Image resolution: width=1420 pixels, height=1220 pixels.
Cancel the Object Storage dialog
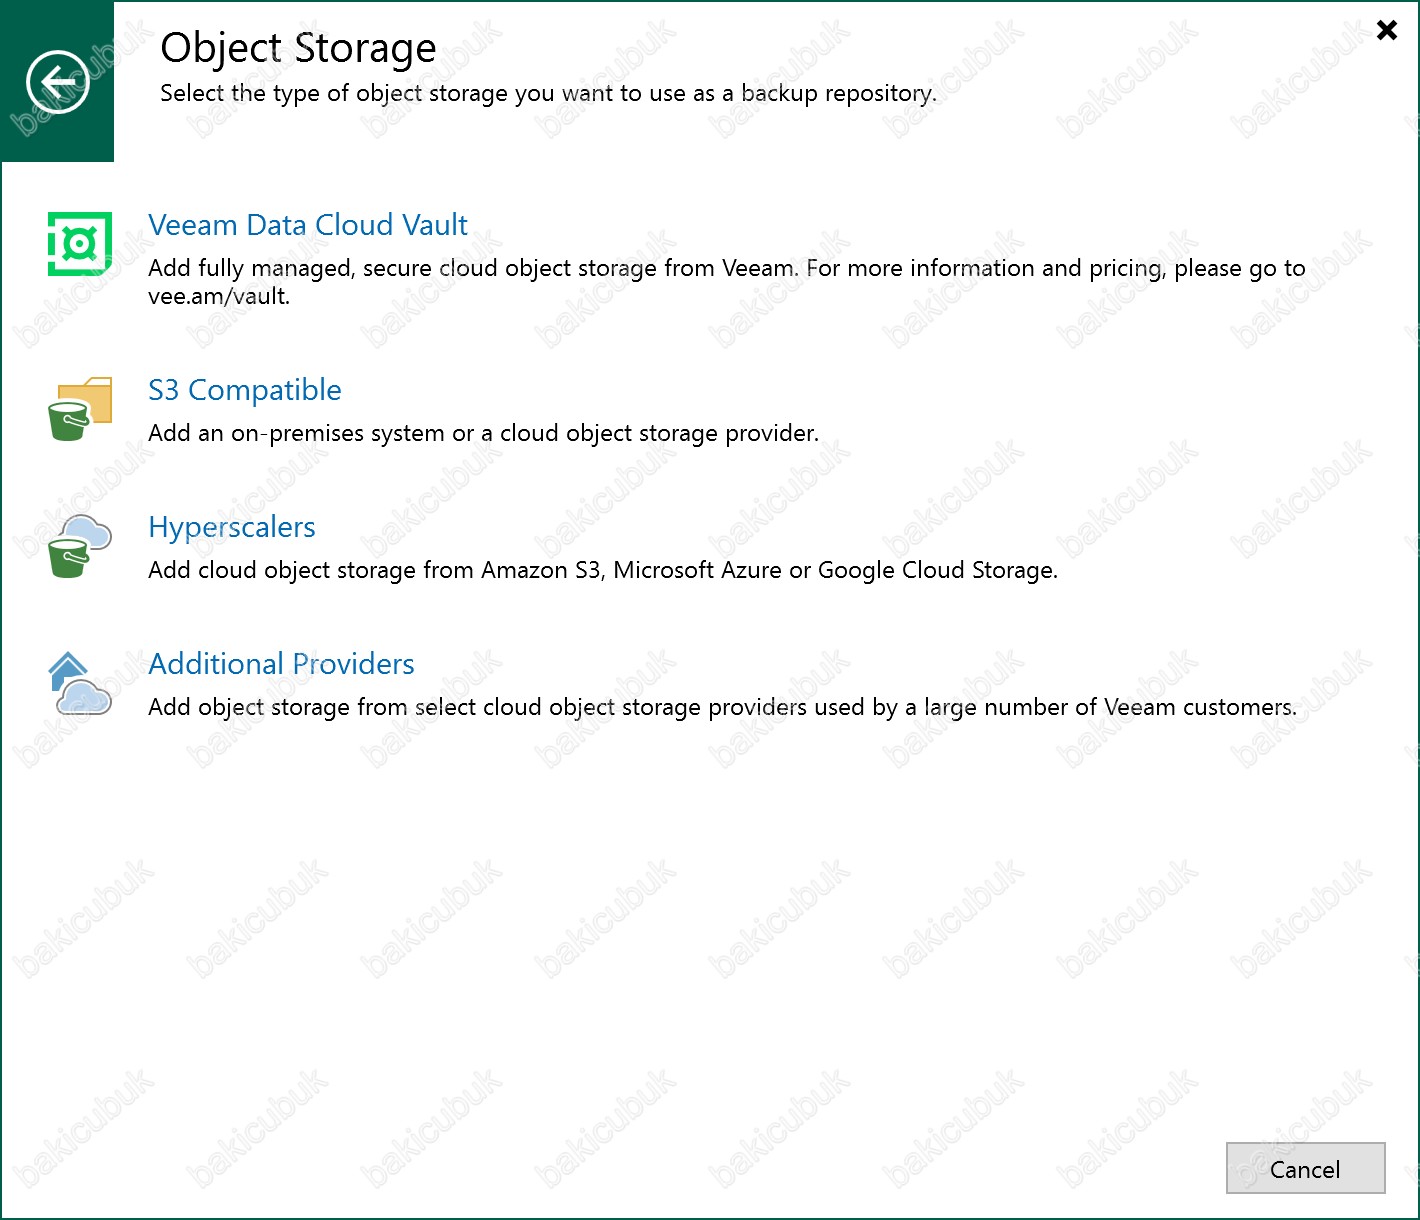[1305, 1168]
